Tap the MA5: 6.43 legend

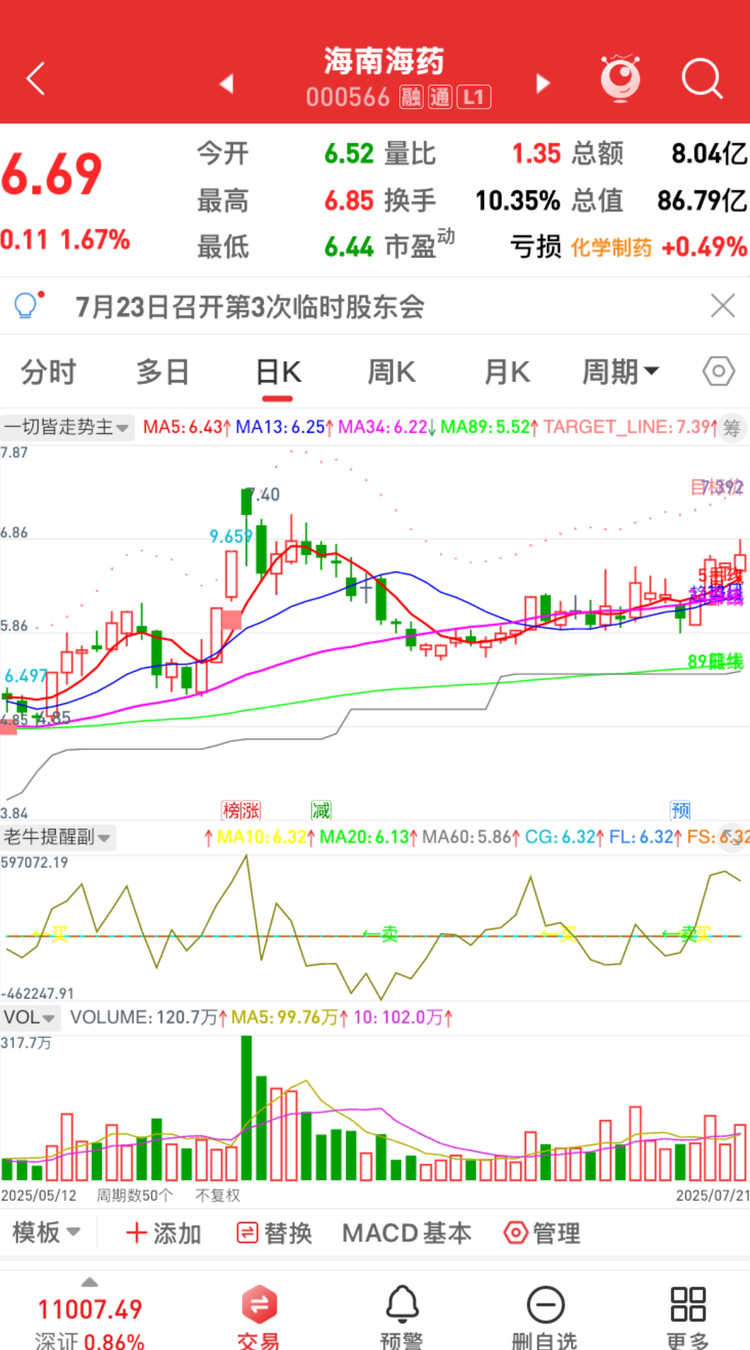point(187,427)
